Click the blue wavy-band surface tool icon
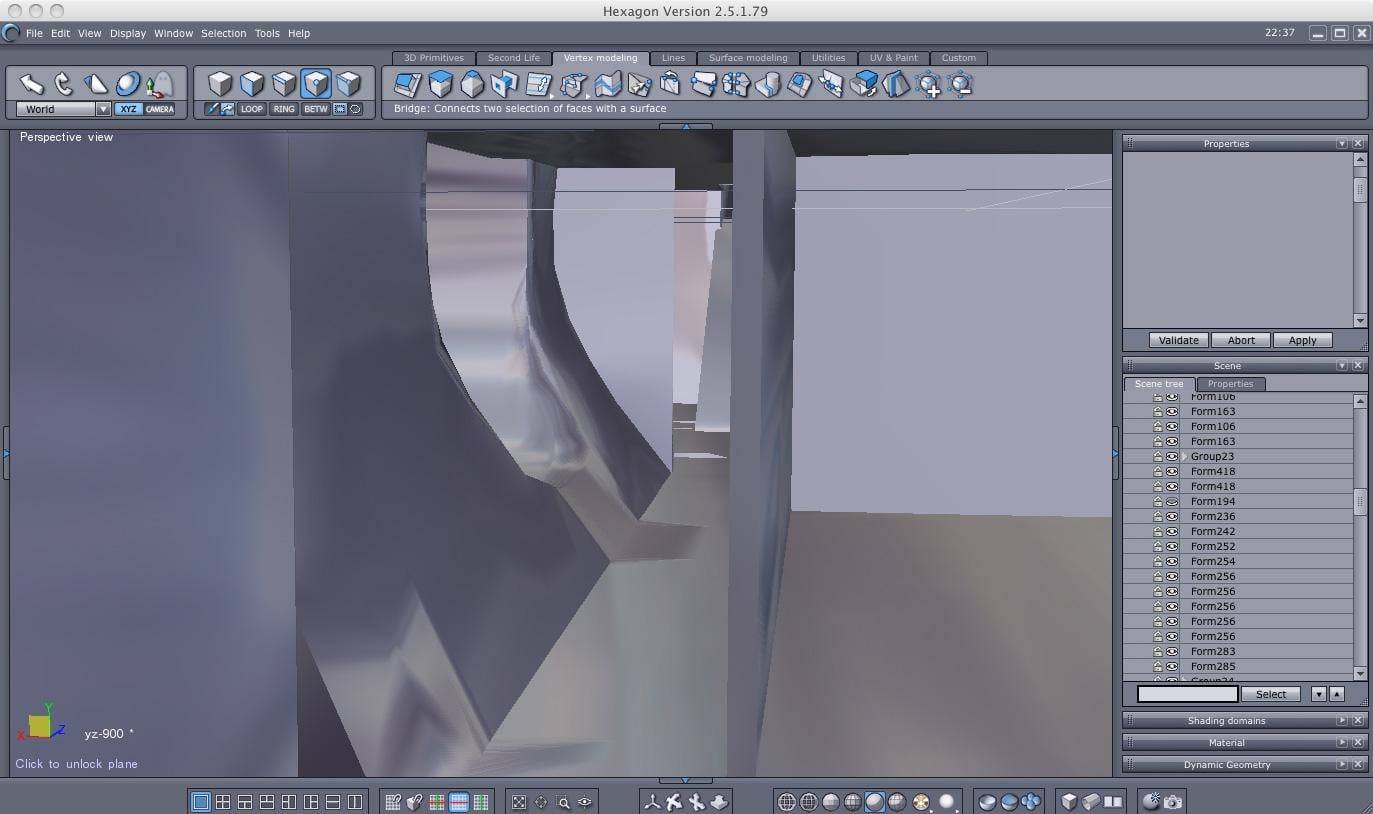Image resolution: width=1373 pixels, height=814 pixels. (607, 84)
